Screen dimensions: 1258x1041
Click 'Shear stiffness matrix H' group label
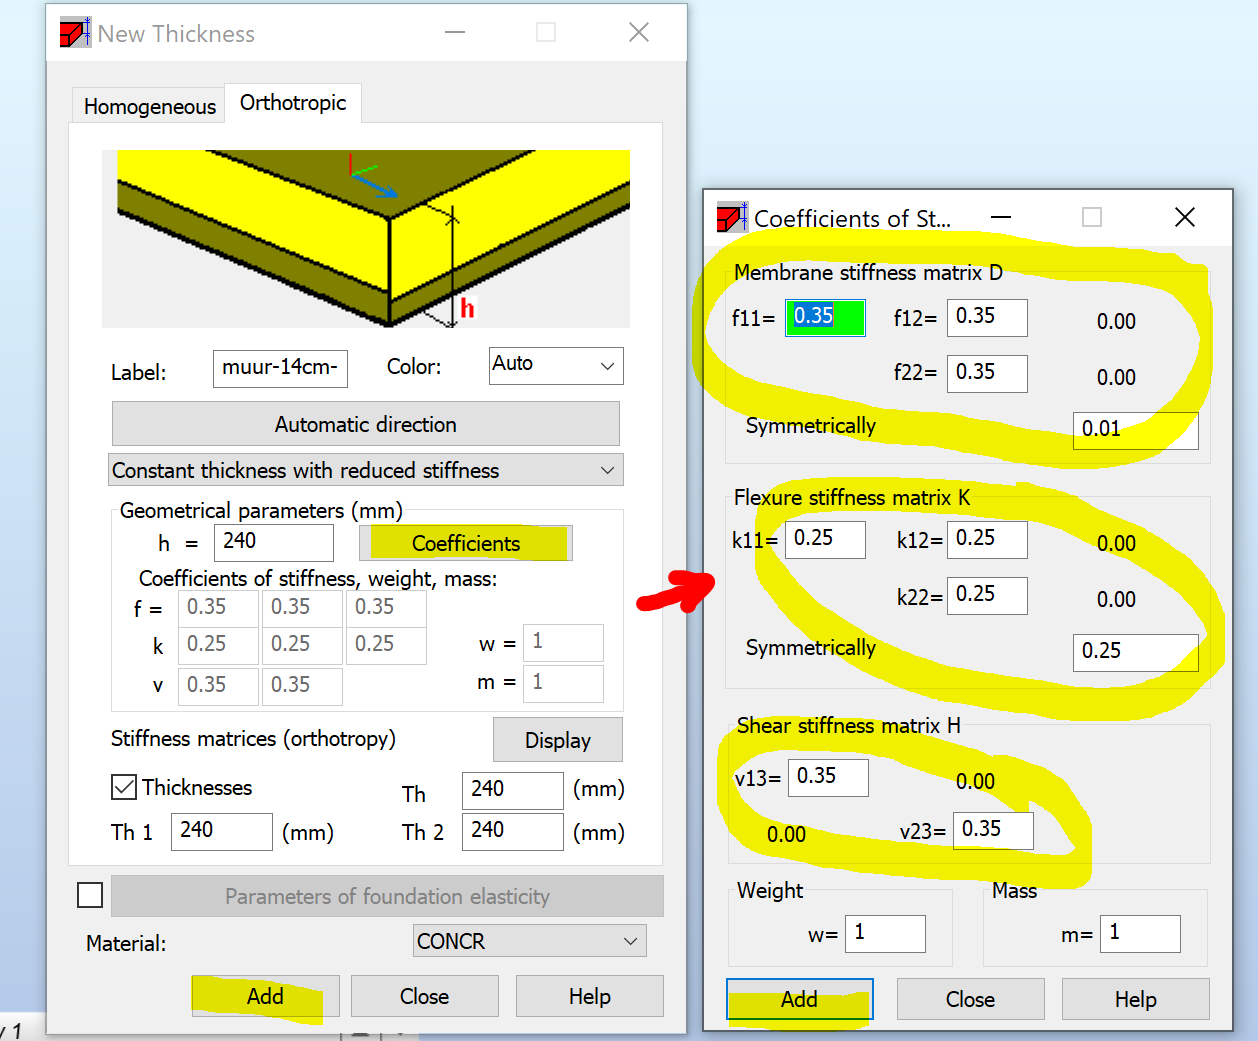pyautogui.click(x=848, y=725)
